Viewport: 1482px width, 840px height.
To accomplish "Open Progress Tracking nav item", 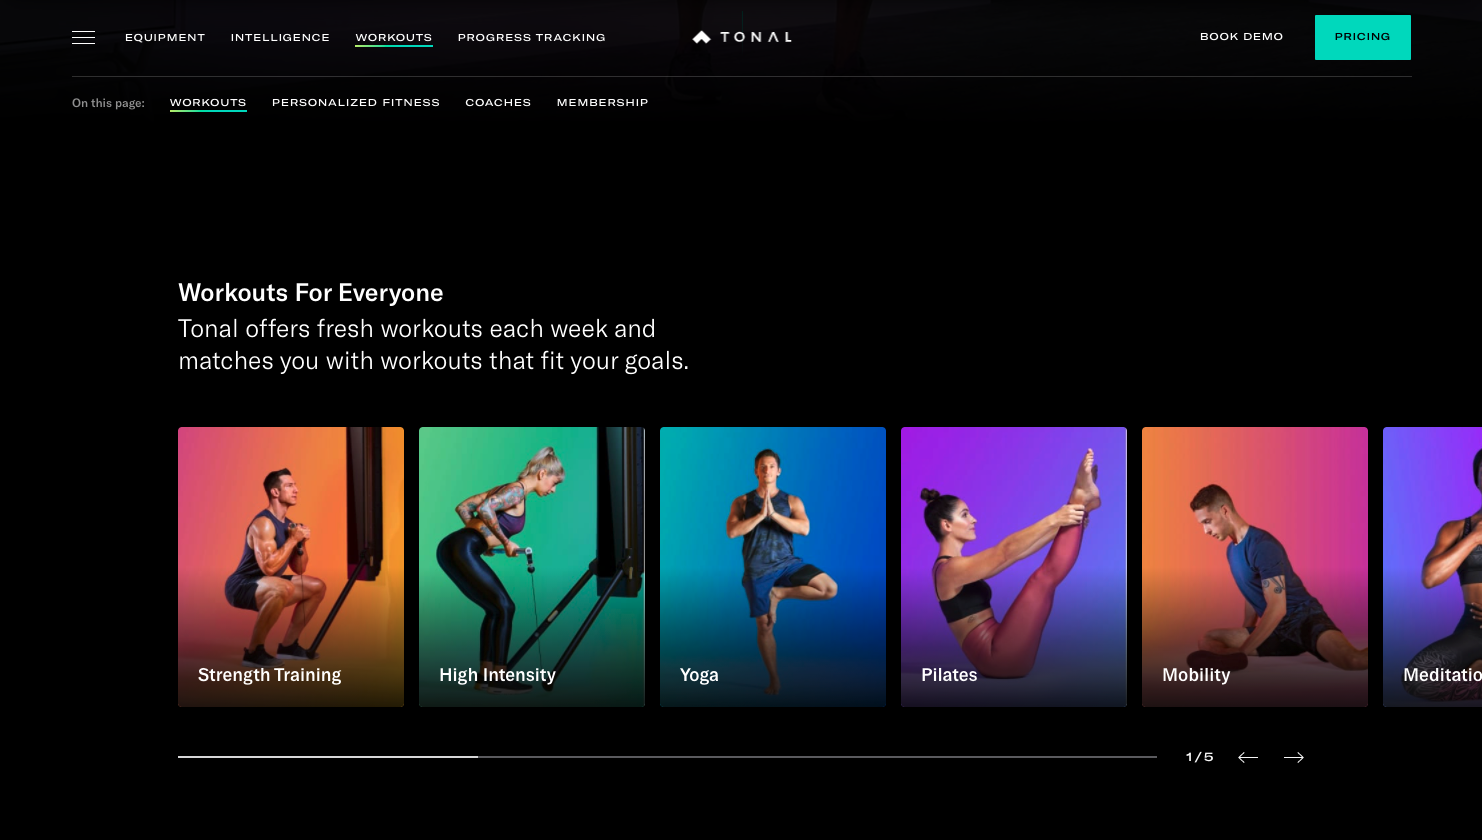I will coord(532,37).
